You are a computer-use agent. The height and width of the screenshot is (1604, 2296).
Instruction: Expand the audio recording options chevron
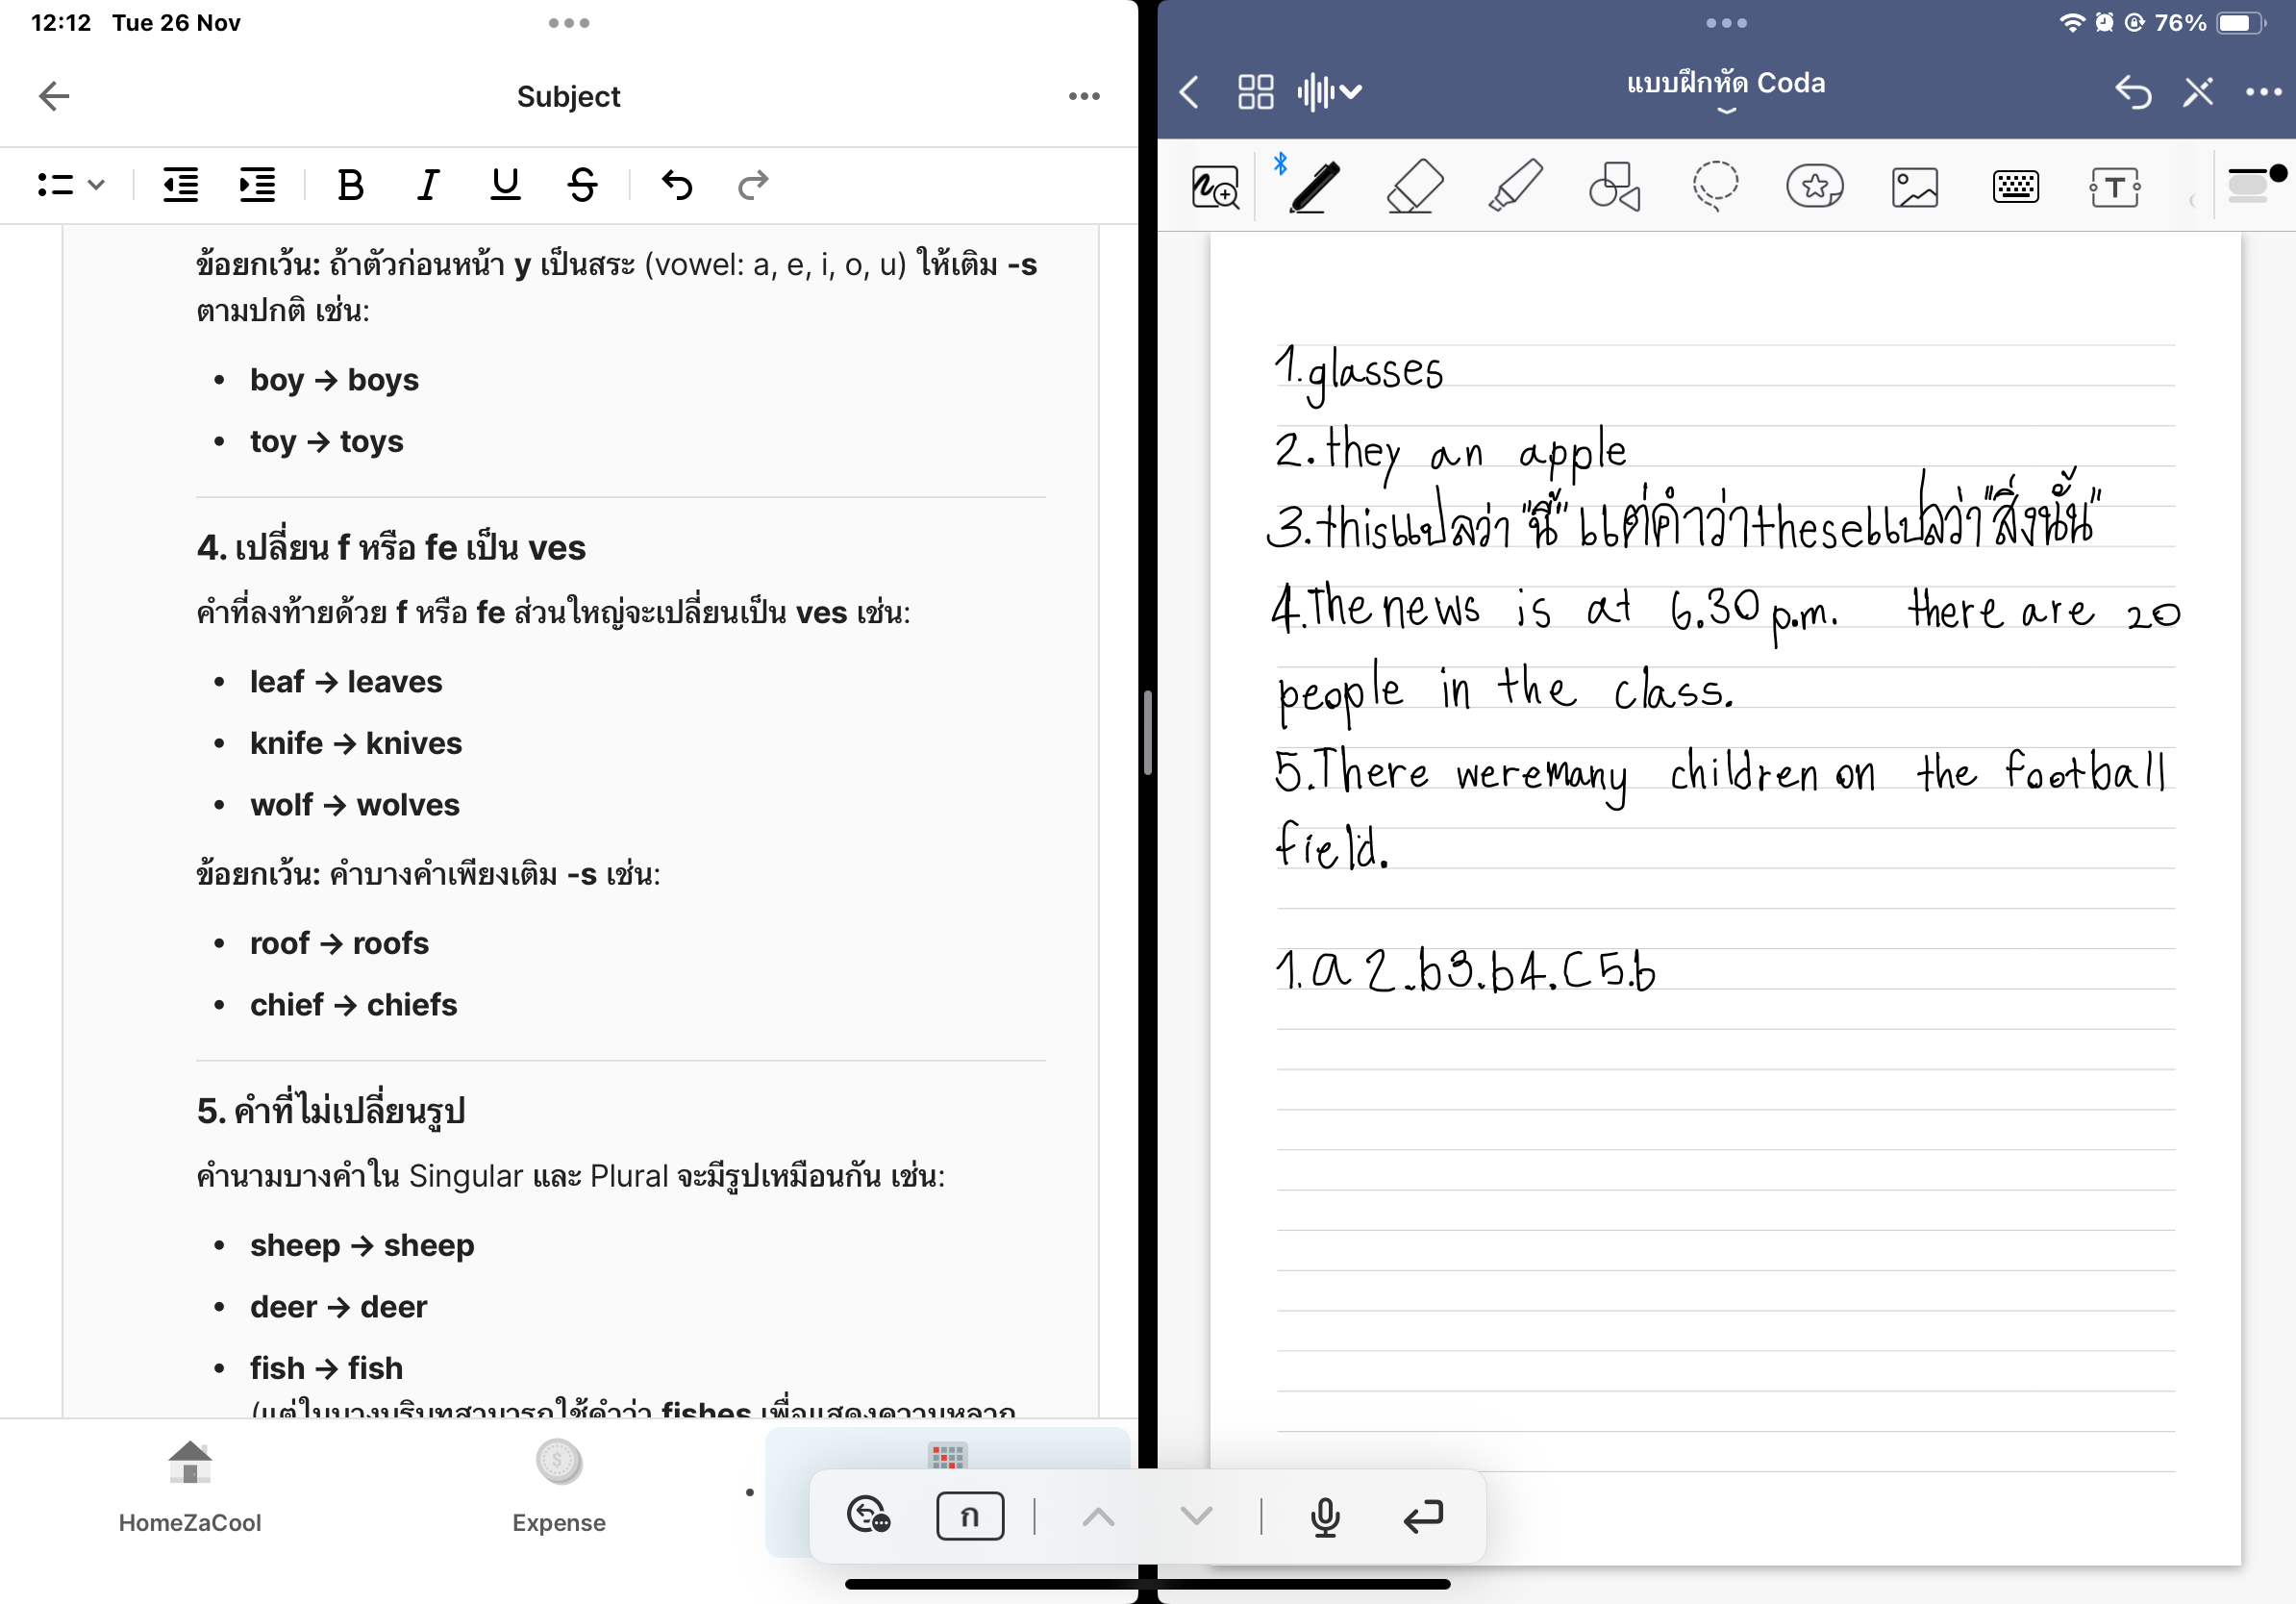coord(1351,93)
